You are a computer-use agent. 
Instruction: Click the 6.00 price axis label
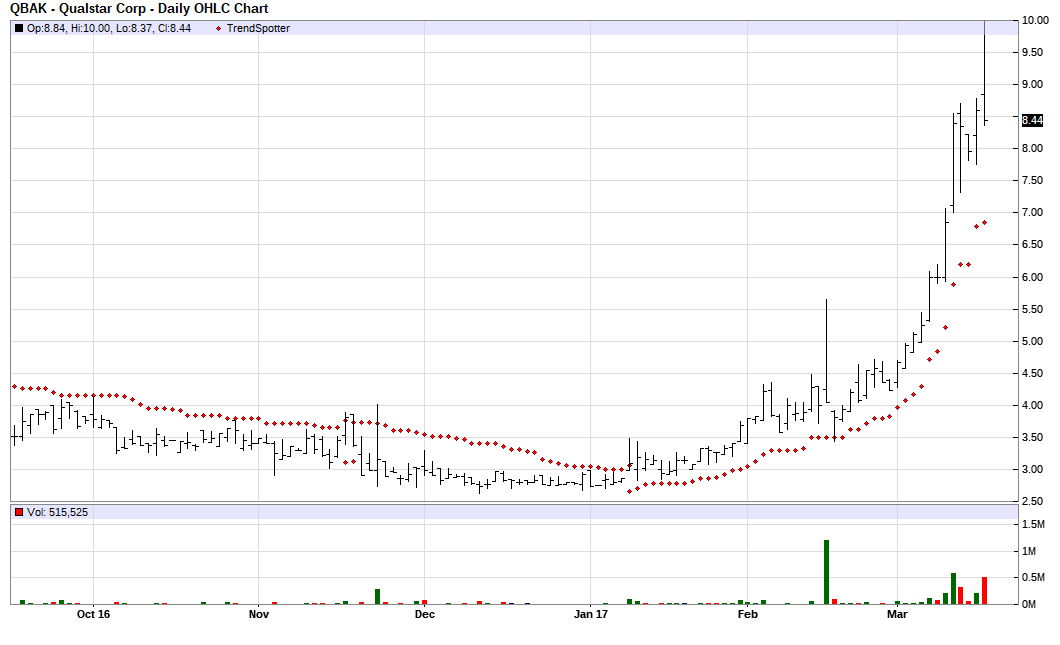point(1032,277)
